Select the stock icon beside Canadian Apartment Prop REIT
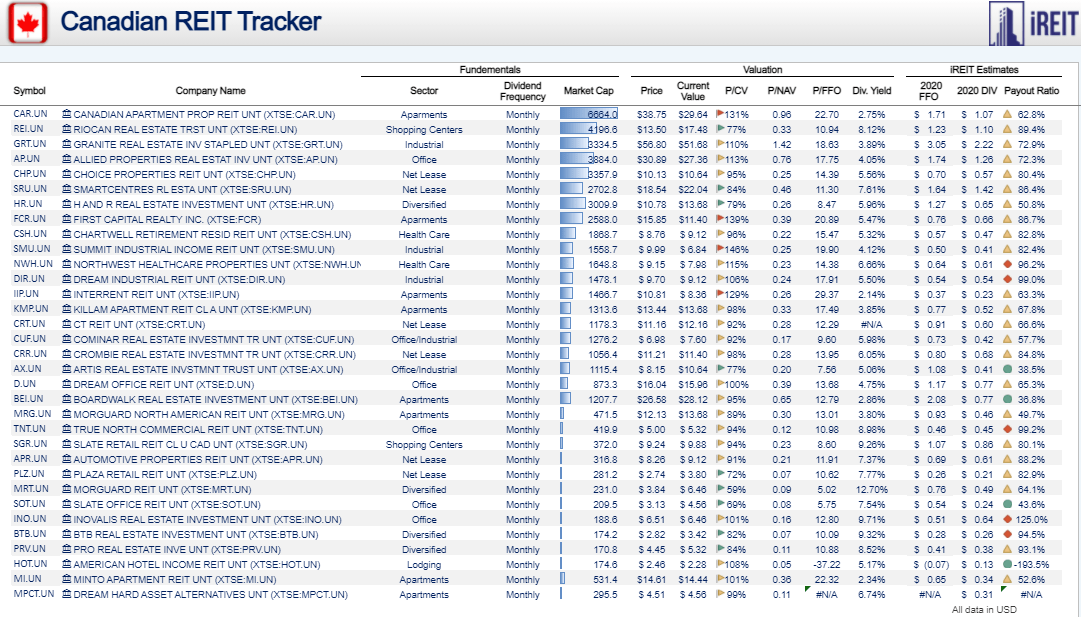Image resolution: width=1081 pixels, height=617 pixels. click(67, 114)
